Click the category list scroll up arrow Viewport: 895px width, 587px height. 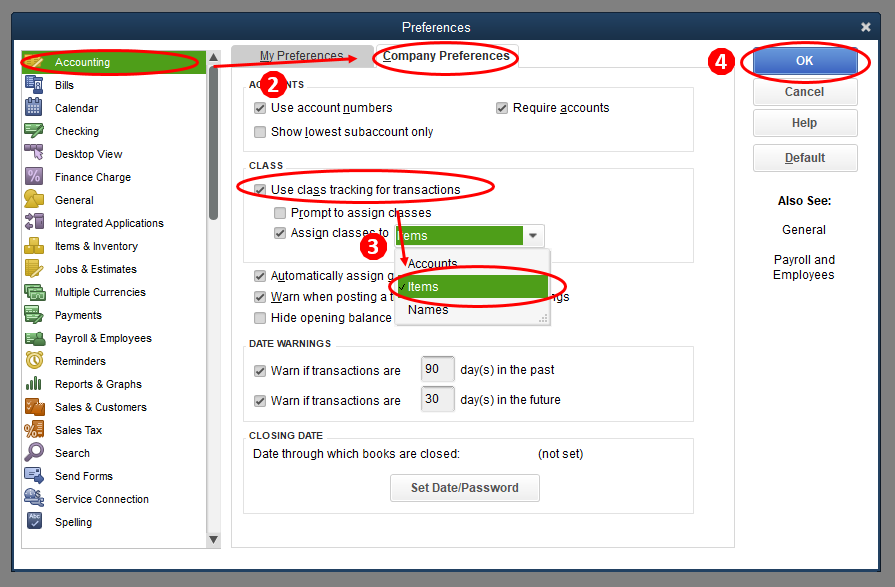(213, 57)
